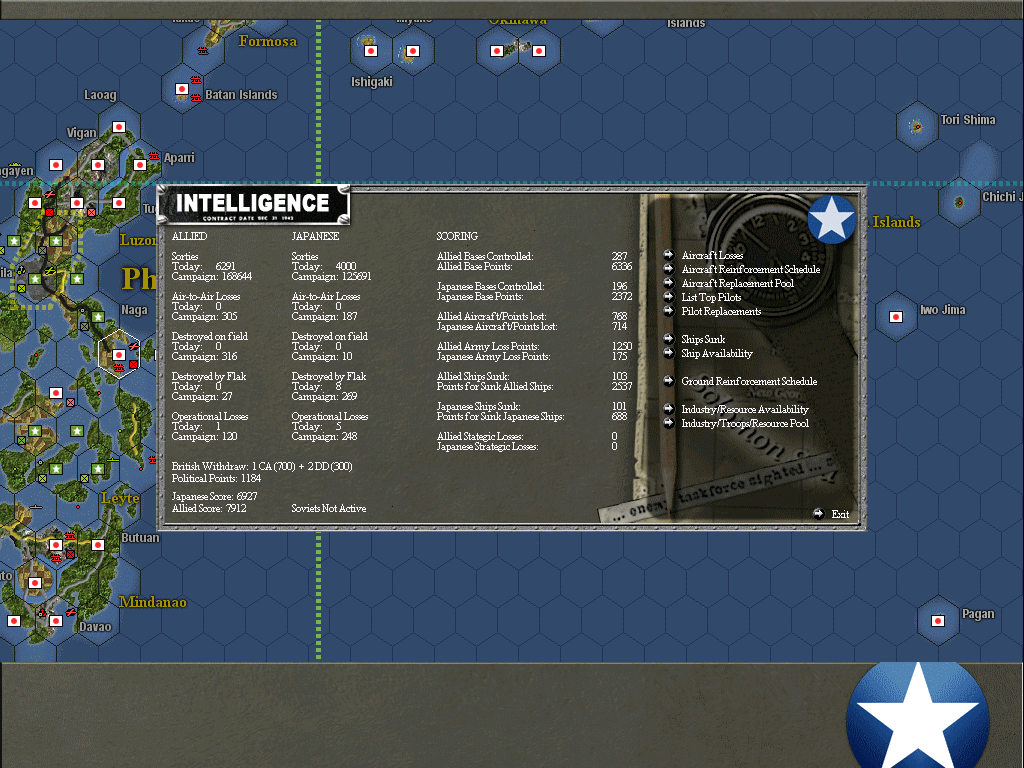Select the highlighted hex near Naga

[x=119, y=355]
